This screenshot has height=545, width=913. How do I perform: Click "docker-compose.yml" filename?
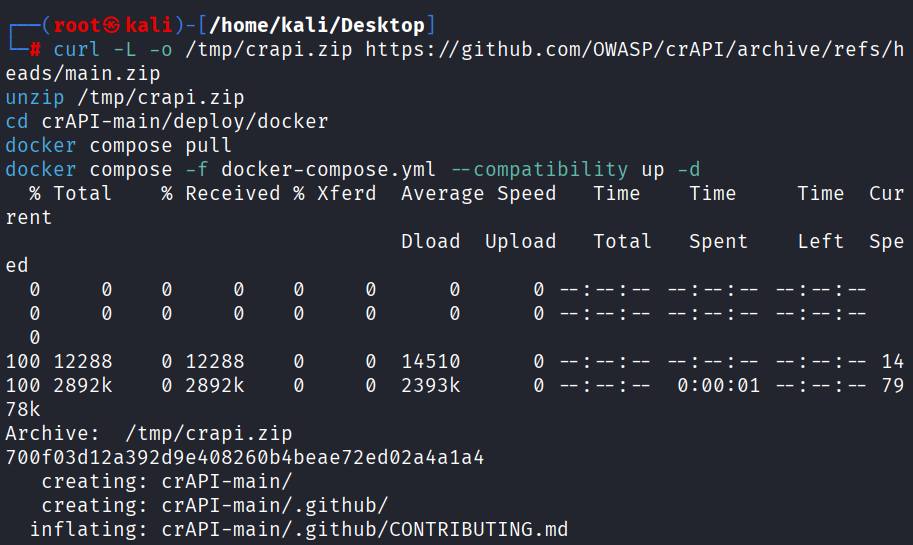click(x=328, y=169)
